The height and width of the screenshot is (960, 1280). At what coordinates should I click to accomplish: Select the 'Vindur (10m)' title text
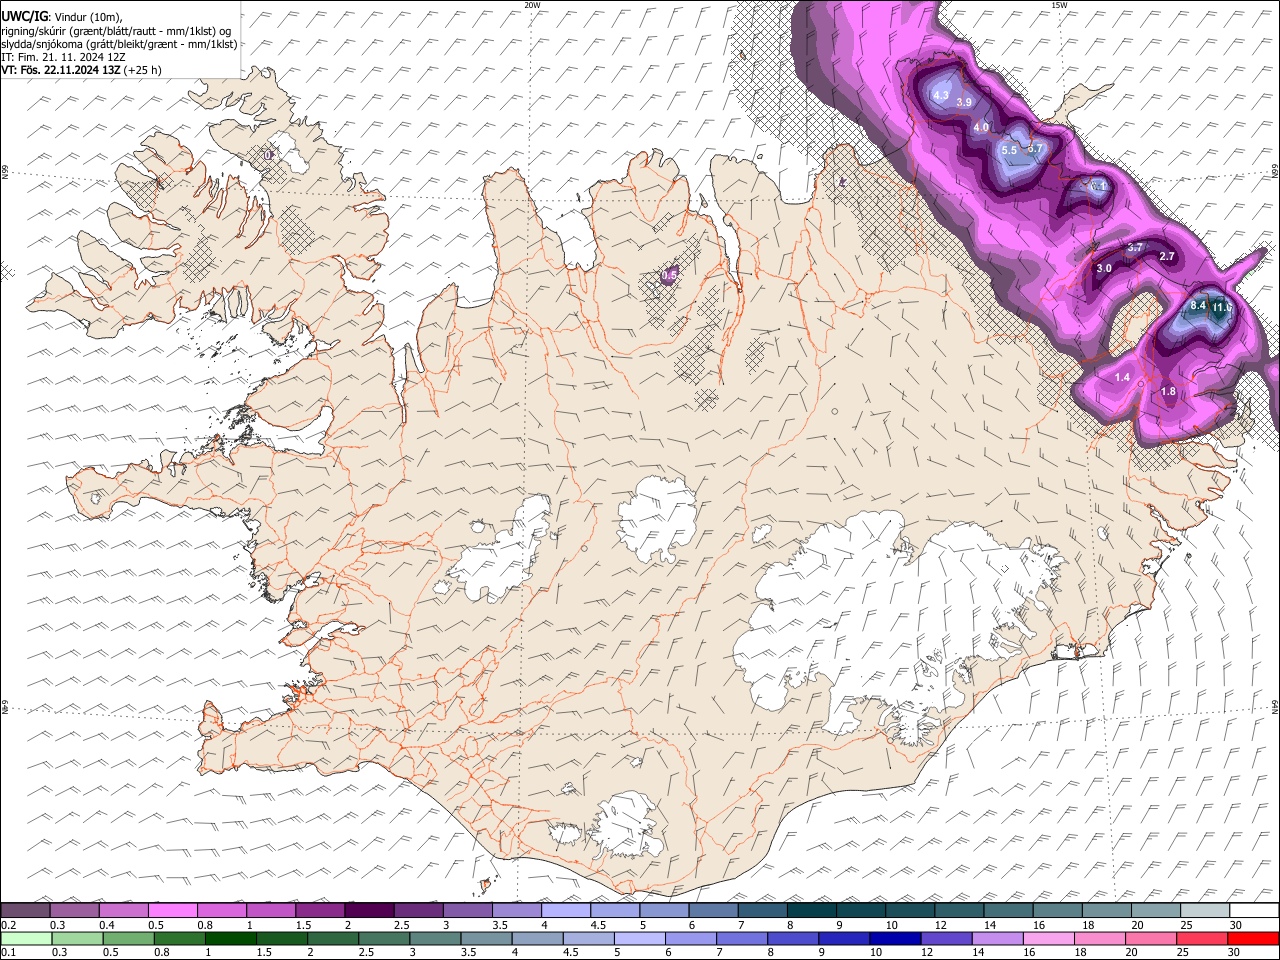(x=88, y=17)
